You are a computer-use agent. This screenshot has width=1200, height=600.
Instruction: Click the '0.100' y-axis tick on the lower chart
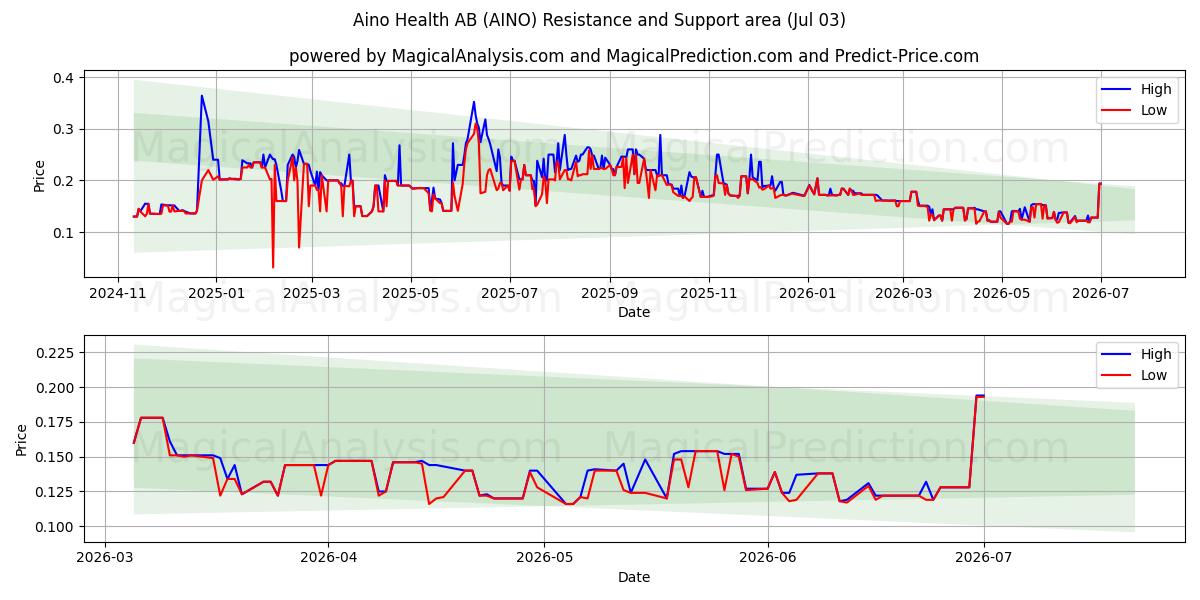pos(55,527)
